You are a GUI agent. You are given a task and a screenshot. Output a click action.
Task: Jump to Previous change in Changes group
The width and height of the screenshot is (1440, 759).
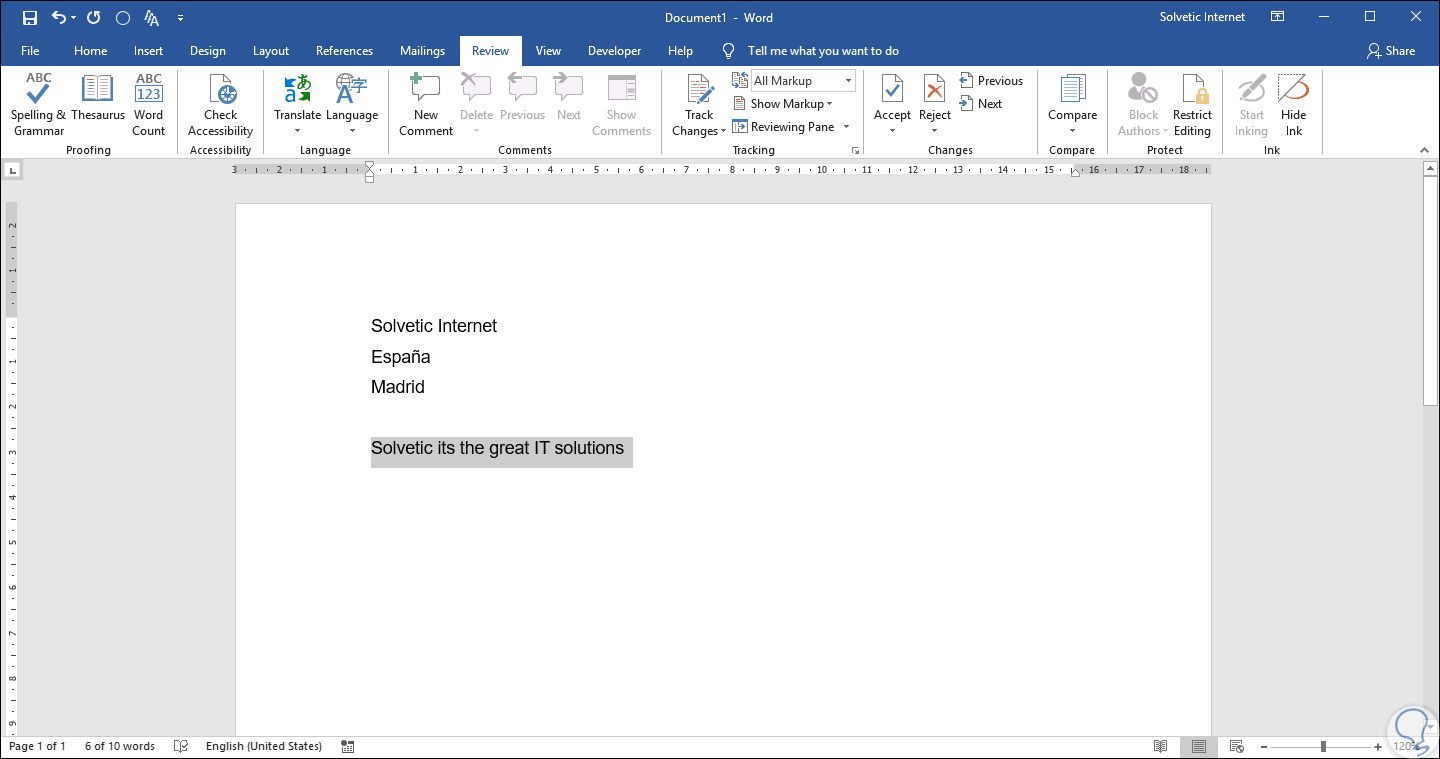pyautogui.click(x=991, y=81)
